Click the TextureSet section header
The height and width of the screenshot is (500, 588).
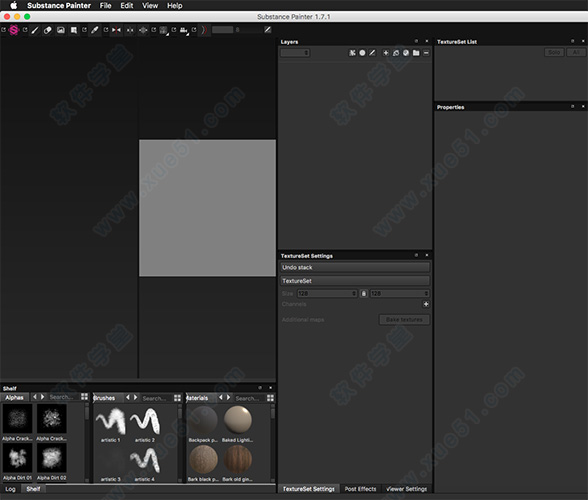coord(355,281)
